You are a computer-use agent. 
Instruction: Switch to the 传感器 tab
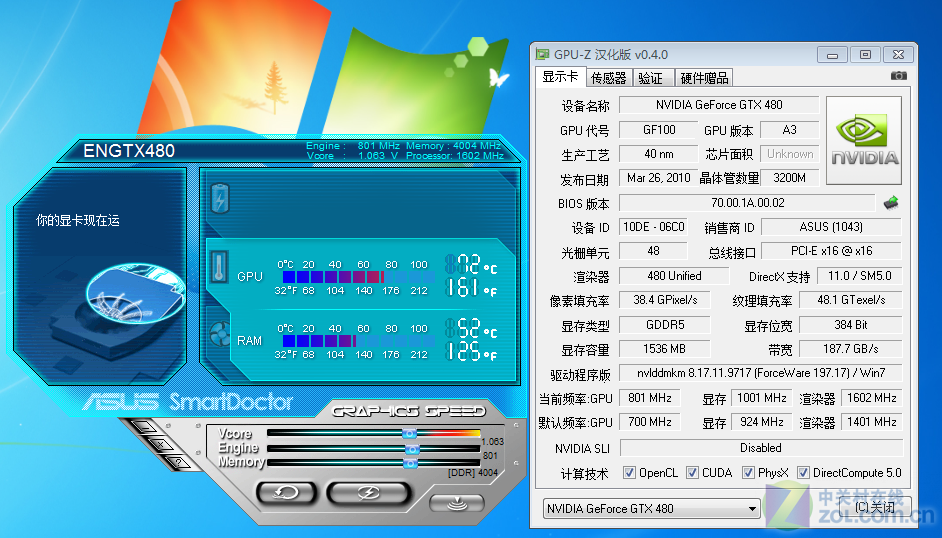(x=609, y=78)
